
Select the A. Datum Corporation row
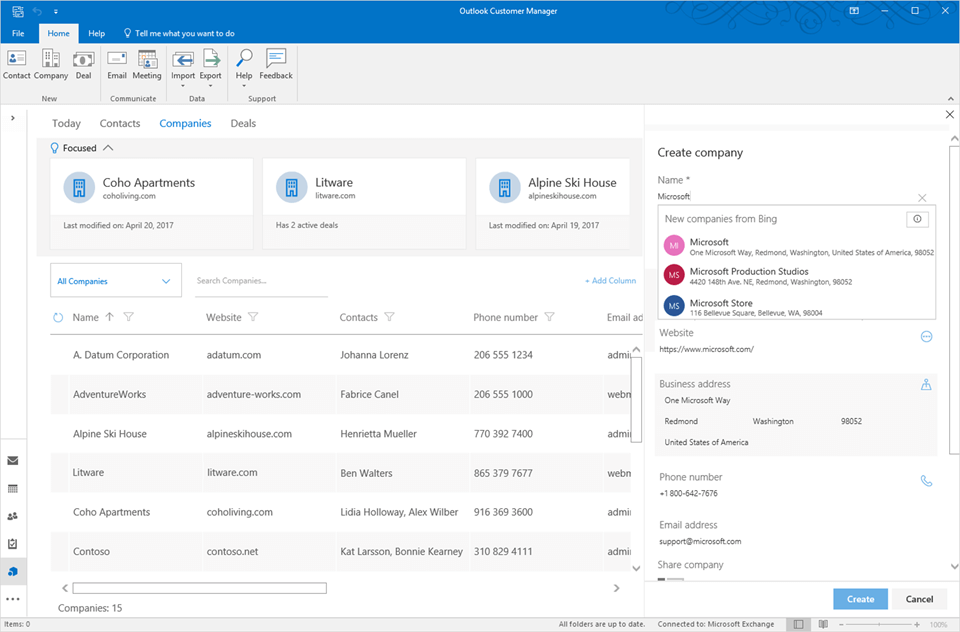click(x=340, y=355)
